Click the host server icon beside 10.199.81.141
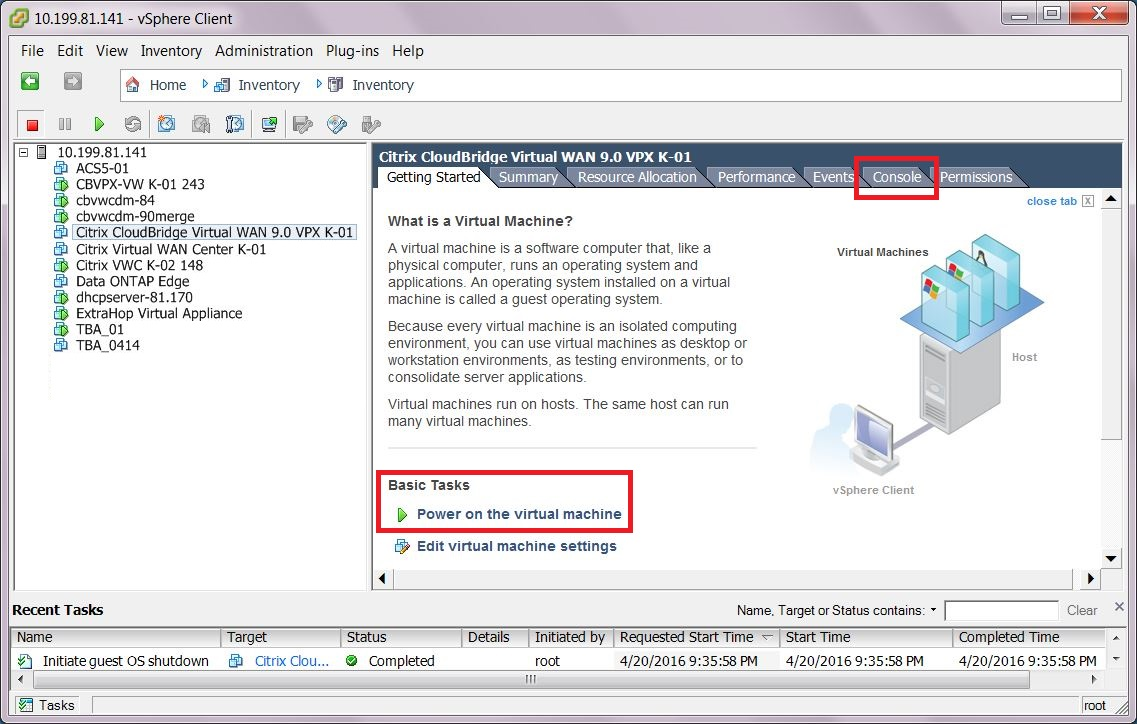Screen dimensions: 1137x724 click(x=42, y=152)
